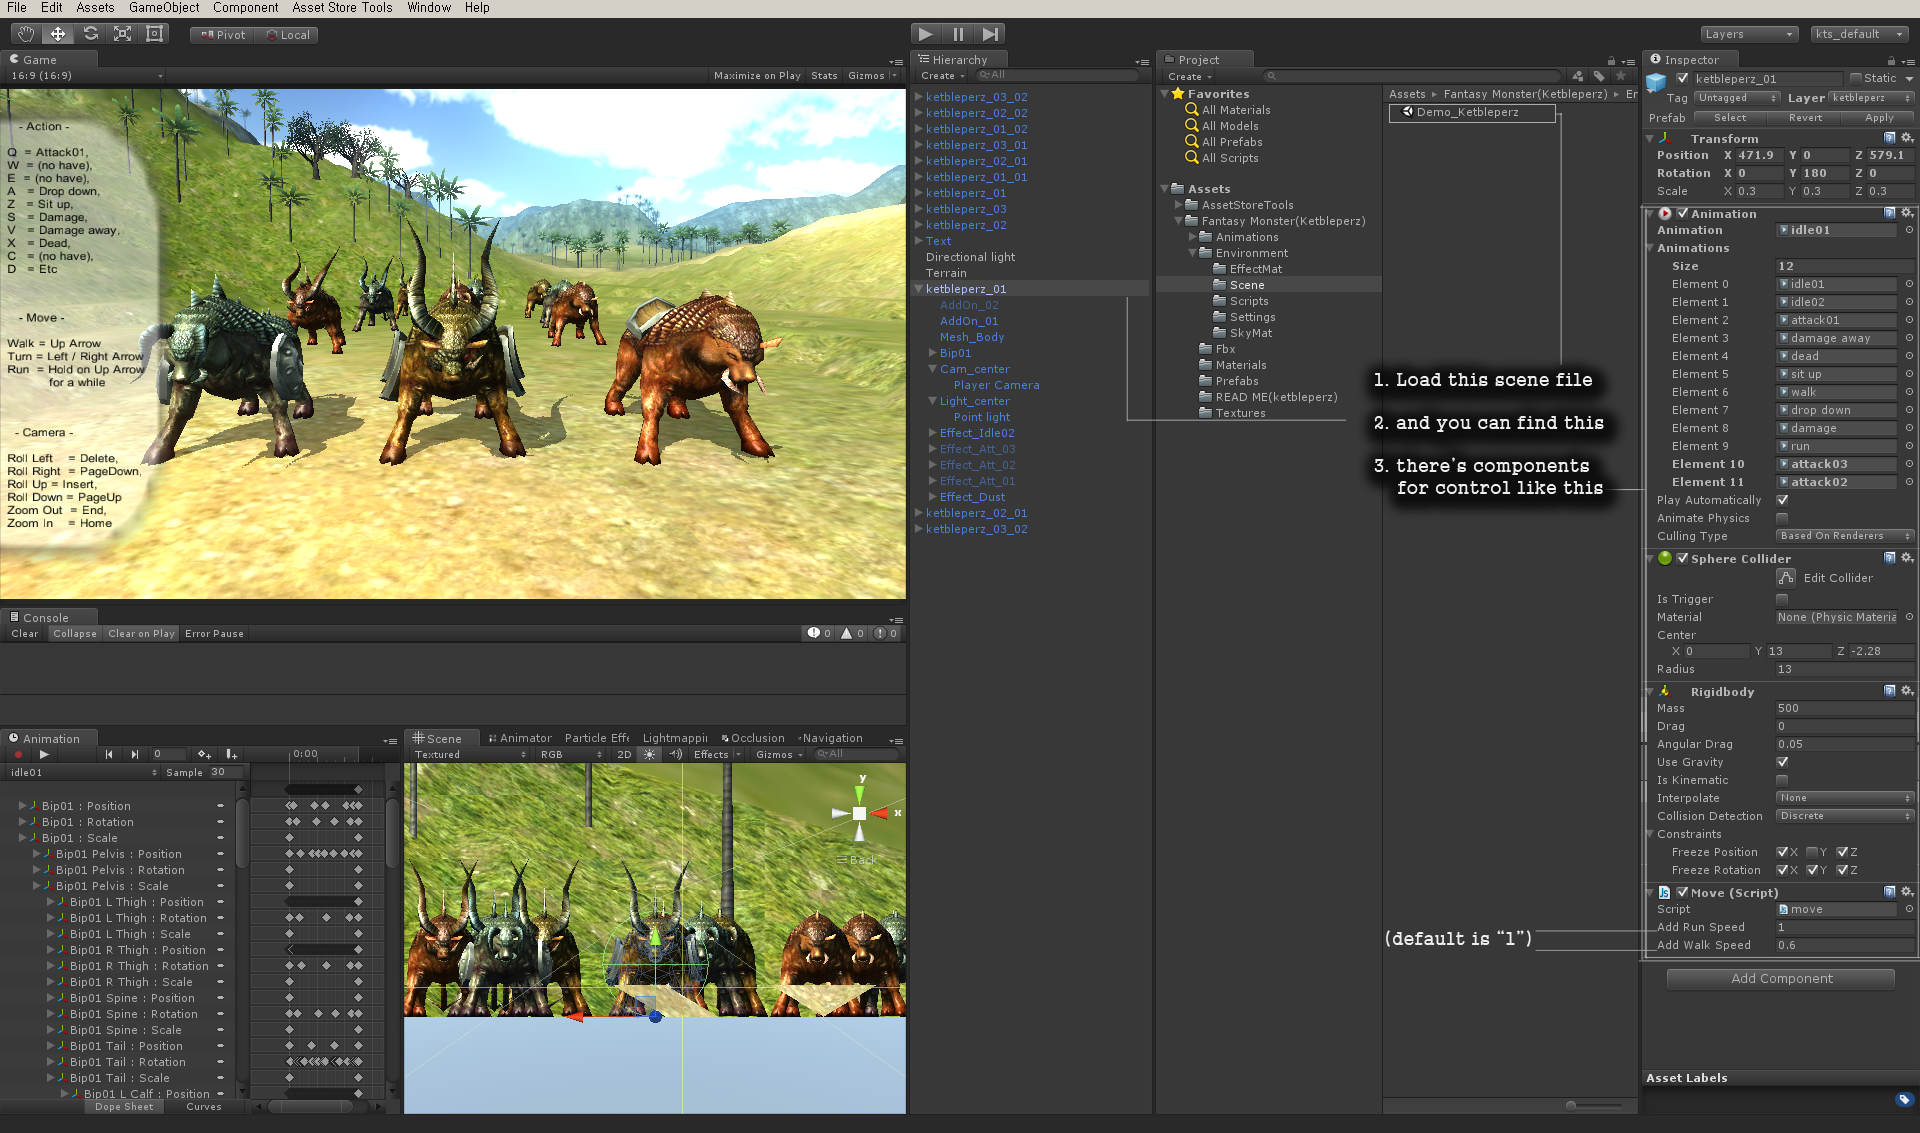The width and height of the screenshot is (1920, 1133).
Task: Toggle scene lighting sun icon
Action: [649, 755]
